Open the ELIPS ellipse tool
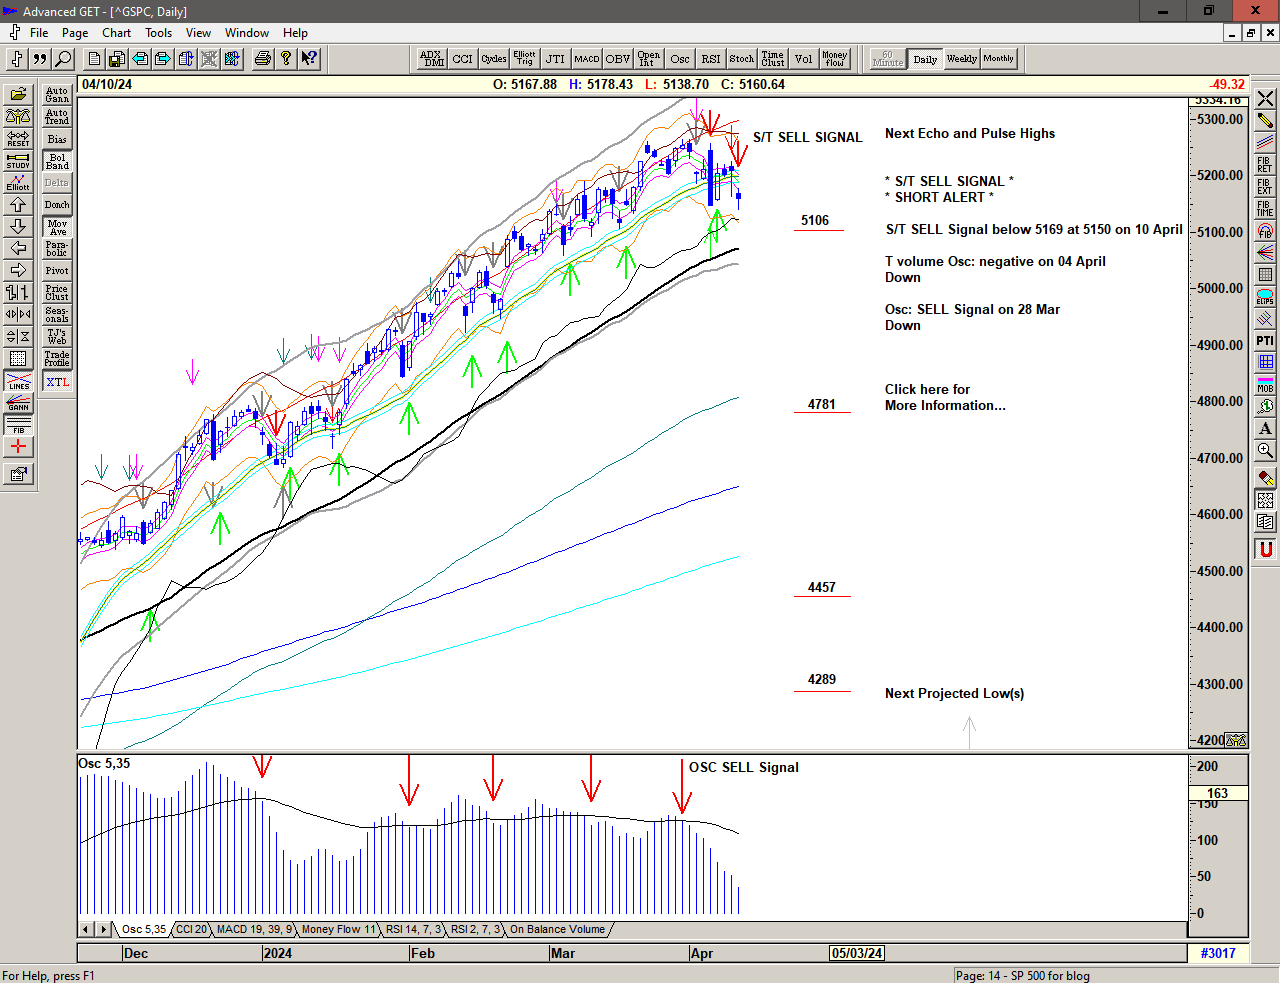The height and width of the screenshot is (983, 1280). [x=1265, y=296]
